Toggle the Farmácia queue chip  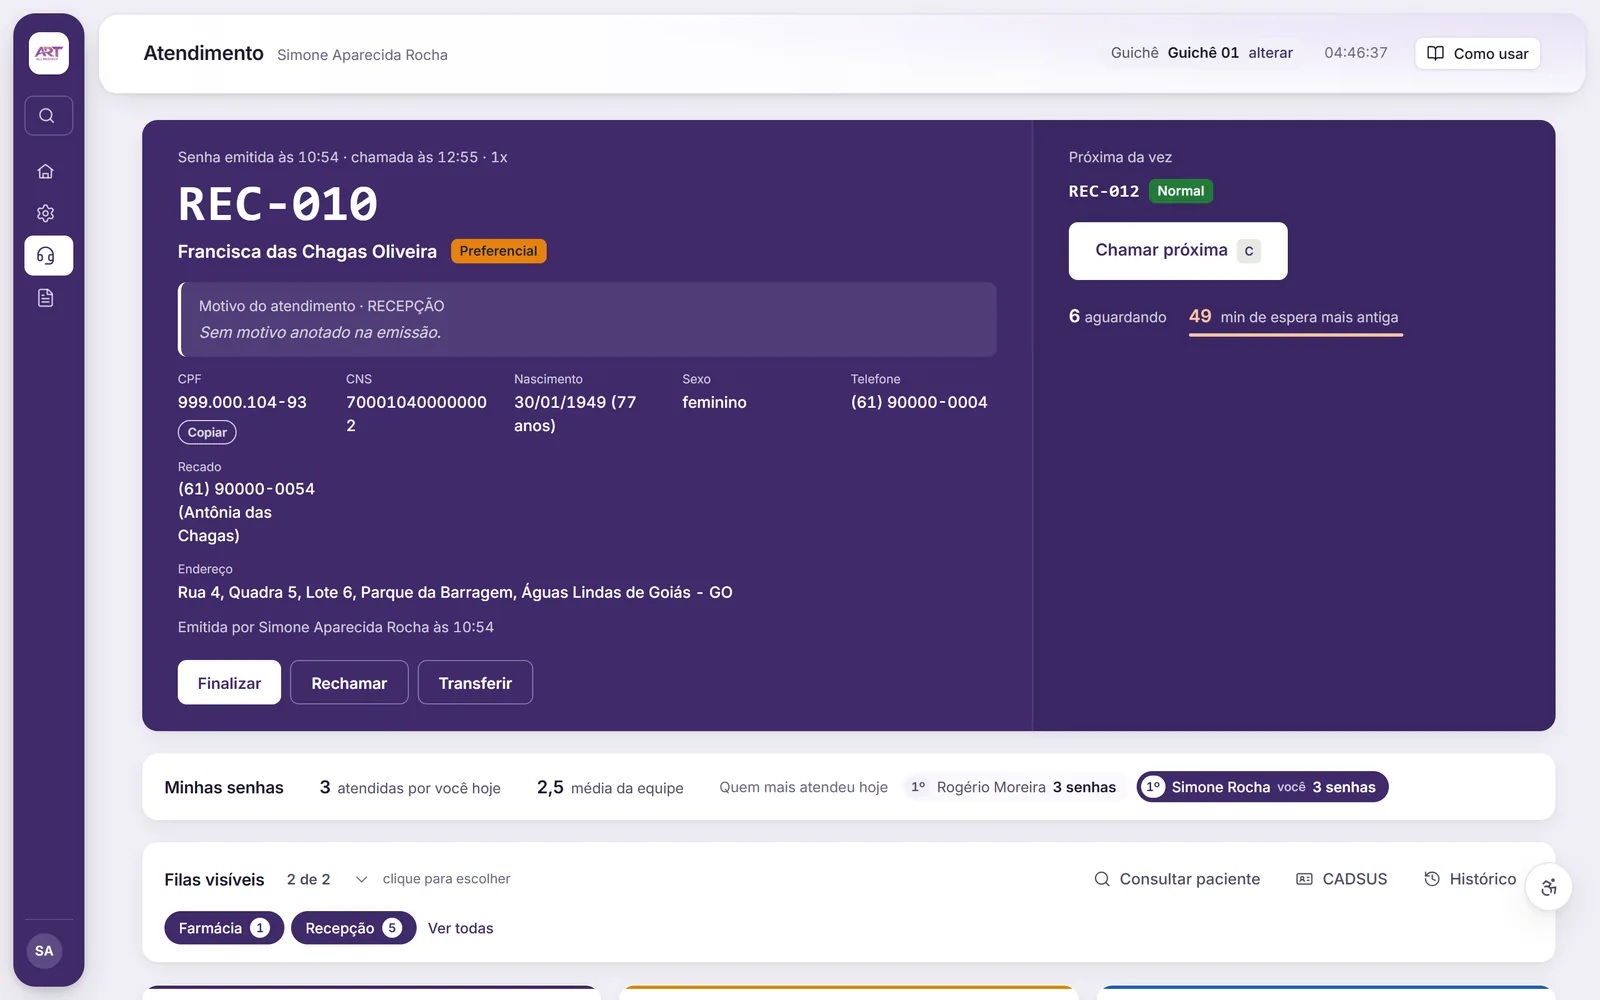224,928
